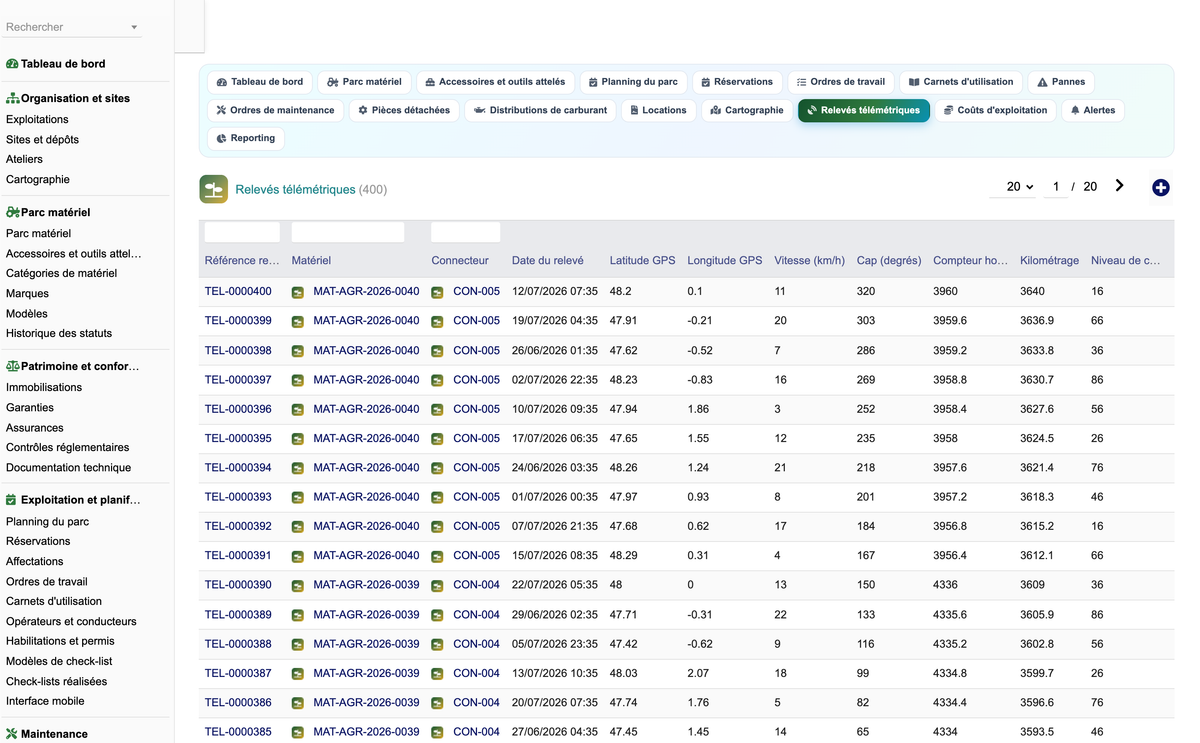This screenshot has height=743, width=1200.
Task: Click the blue plus add-record icon
Action: coord(1161,187)
